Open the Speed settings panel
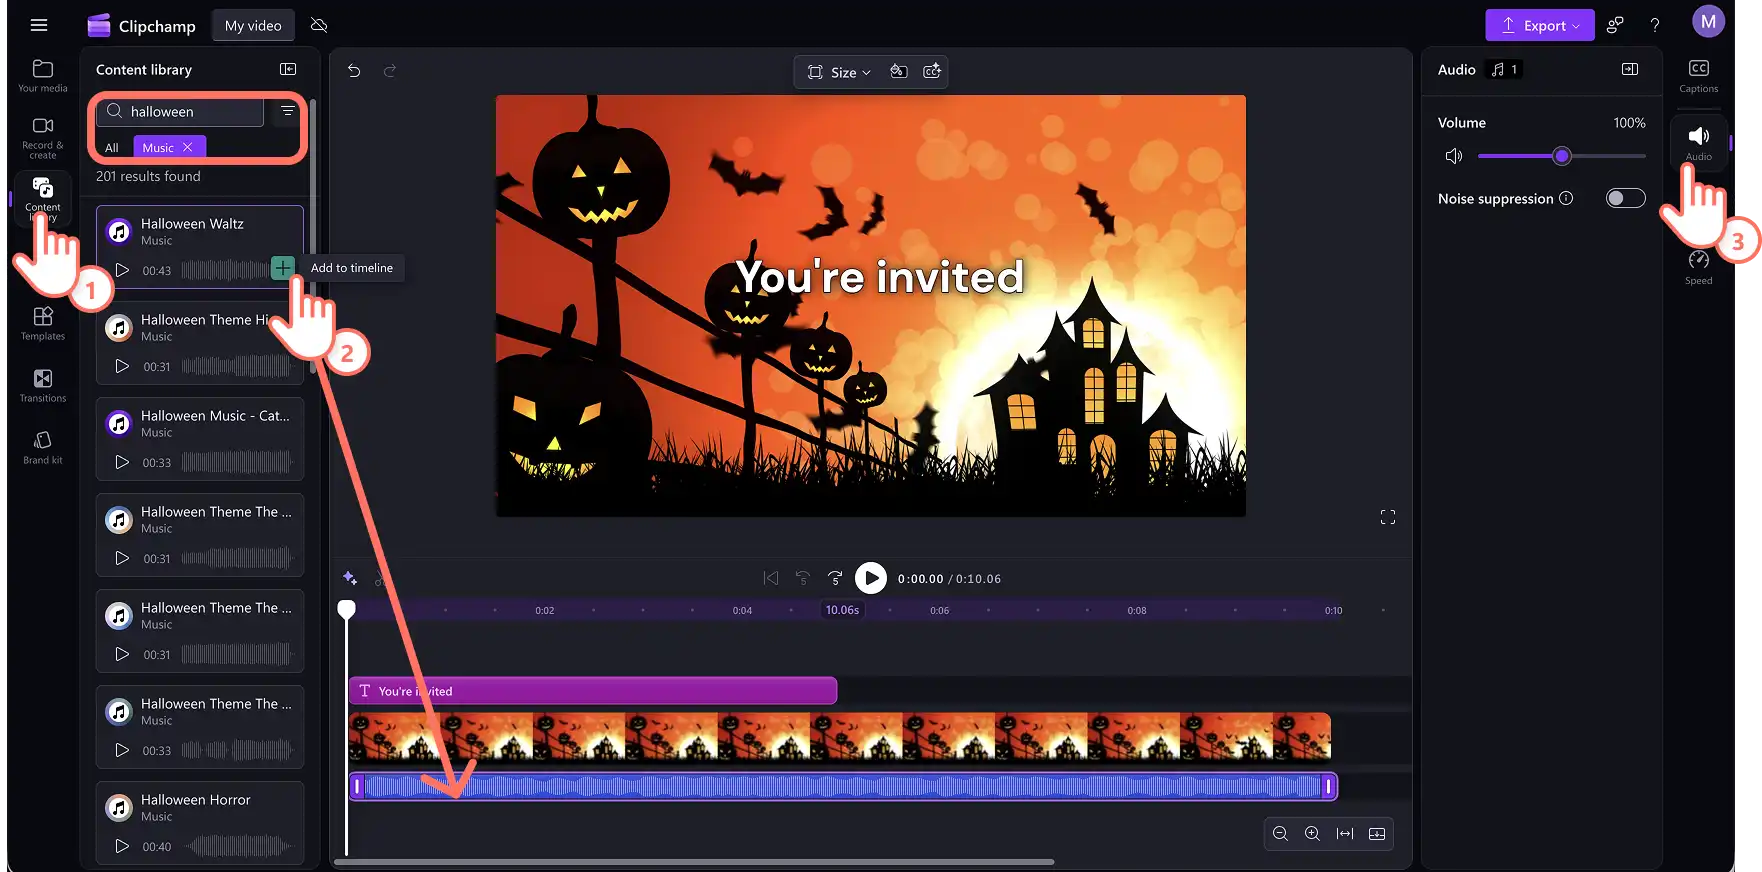This screenshot has height=872, width=1762. tap(1698, 267)
